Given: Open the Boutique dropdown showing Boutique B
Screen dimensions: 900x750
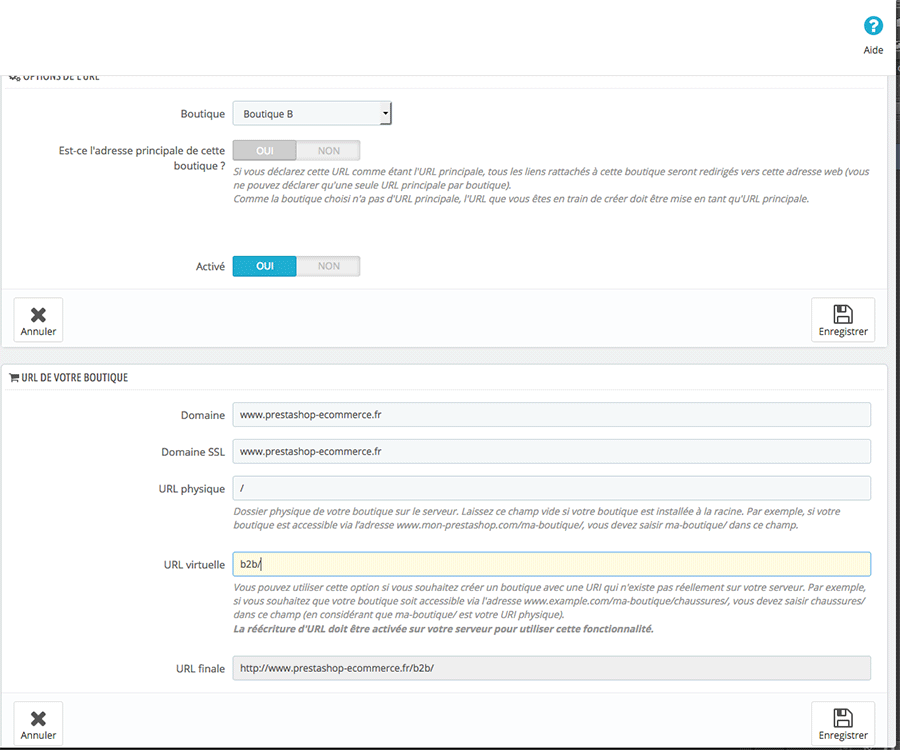Looking at the screenshot, I should click(312, 114).
